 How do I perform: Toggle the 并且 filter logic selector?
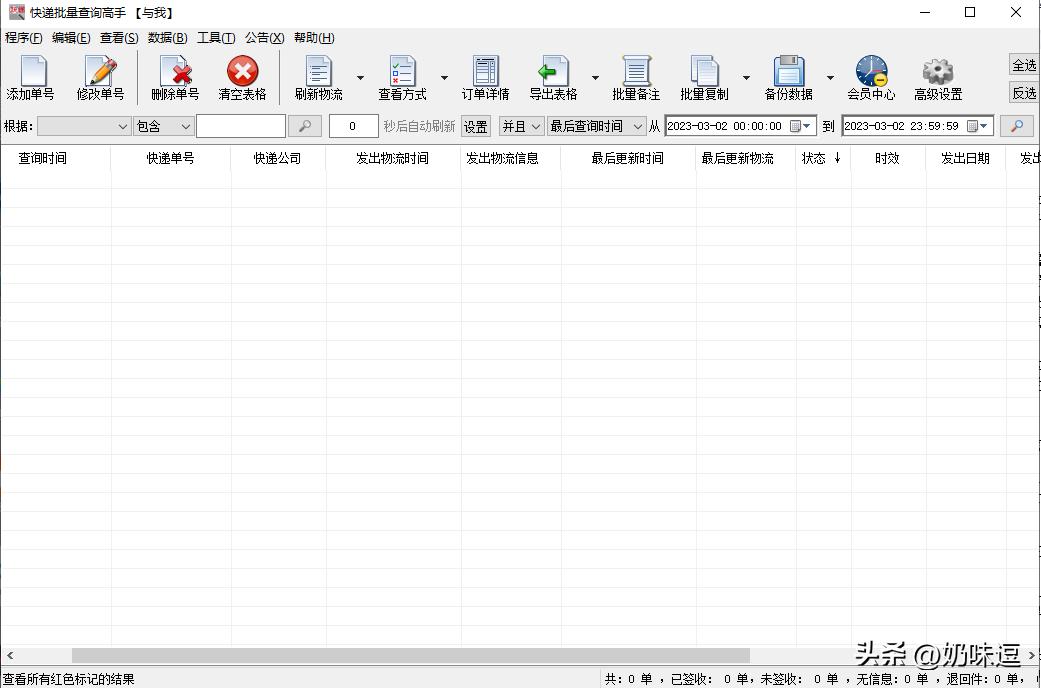coord(521,126)
